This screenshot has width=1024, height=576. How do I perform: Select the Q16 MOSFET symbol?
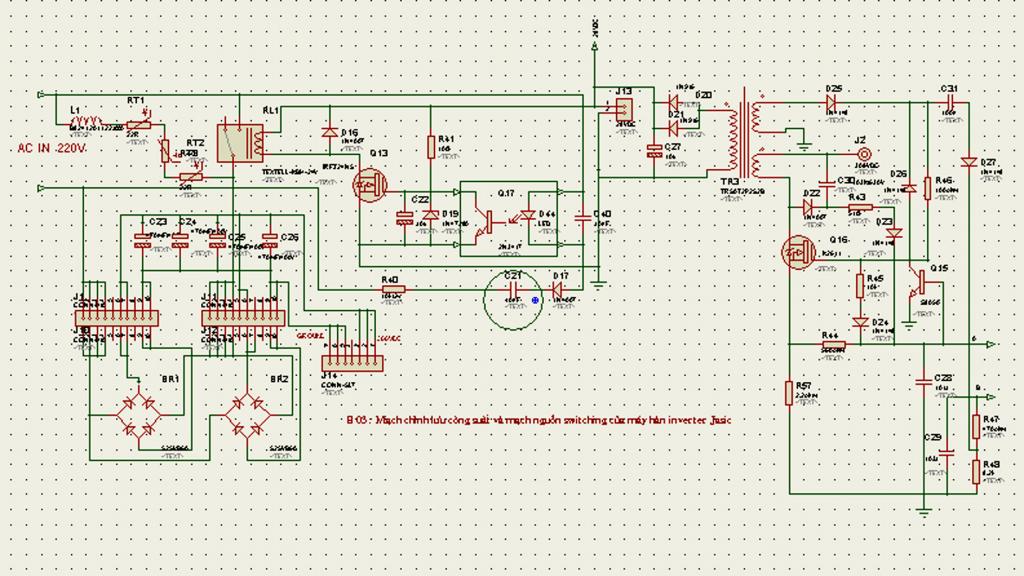tap(798, 252)
